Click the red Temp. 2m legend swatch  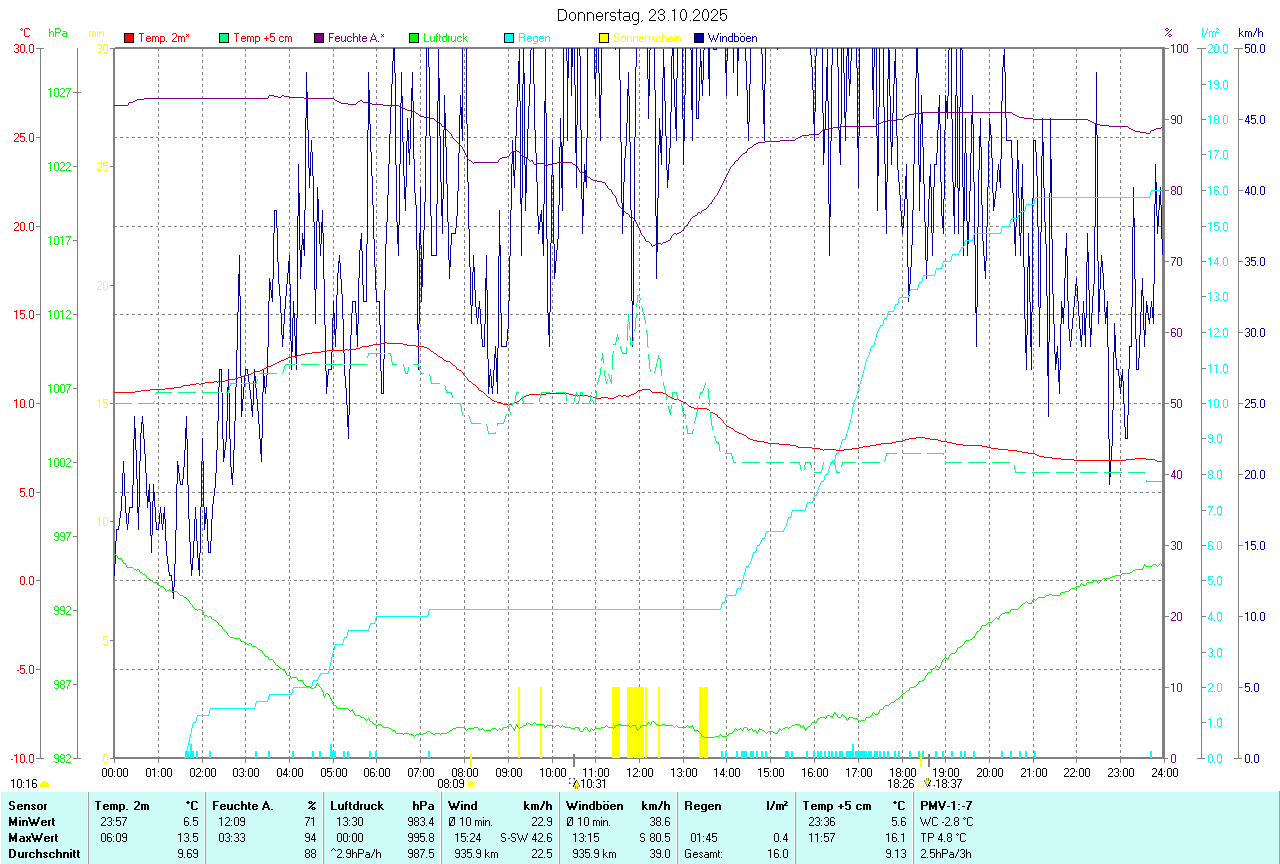point(129,38)
